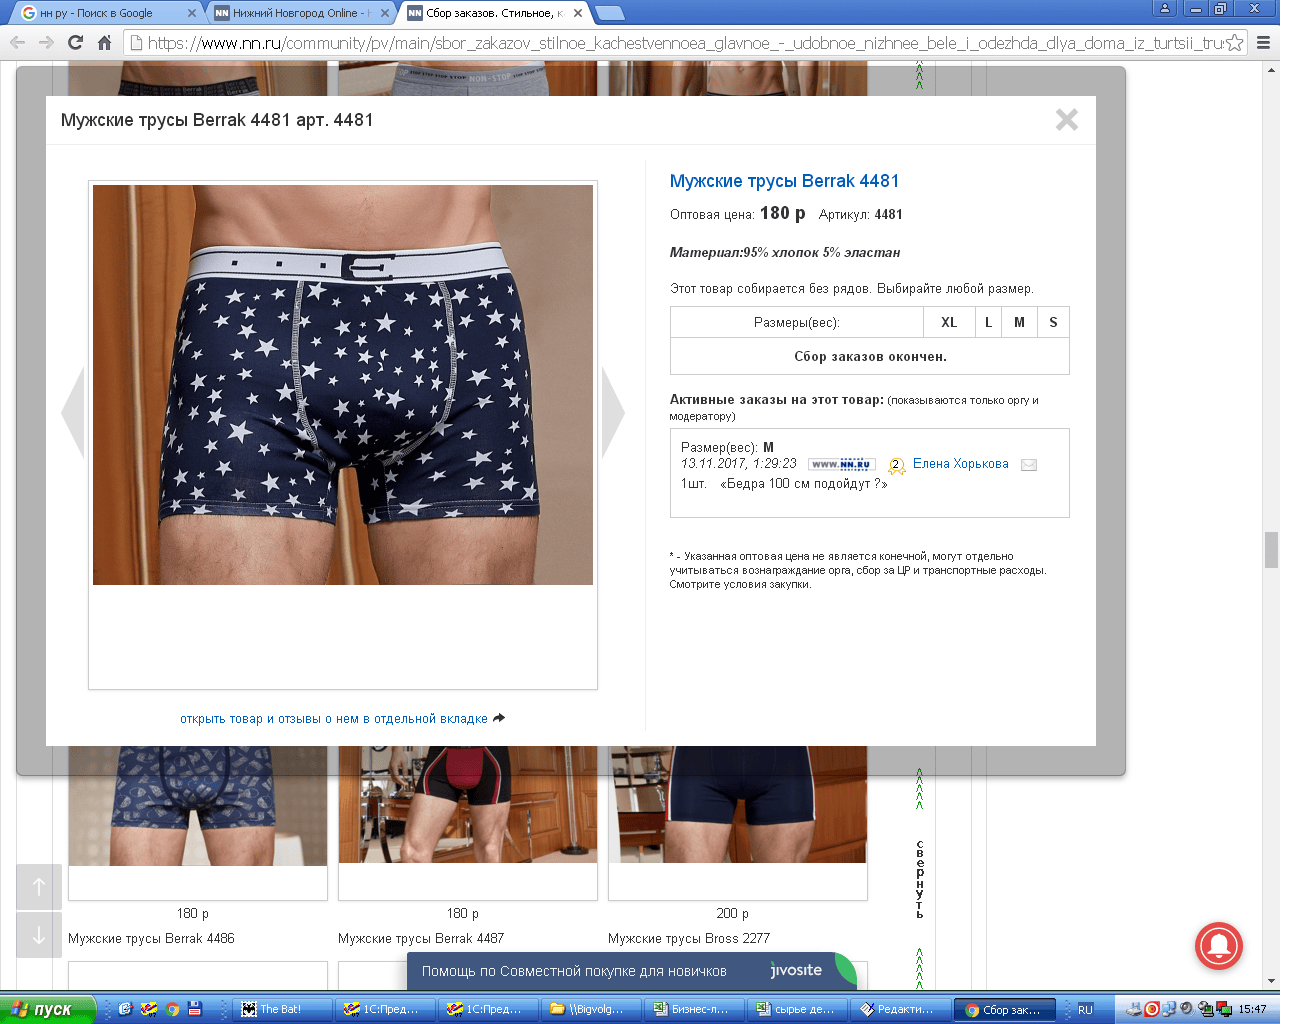Screen dimensions: 1304x1024
Task: Click the wholesale price '180 р' in popup
Action: pyautogui.click(x=782, y=213)
